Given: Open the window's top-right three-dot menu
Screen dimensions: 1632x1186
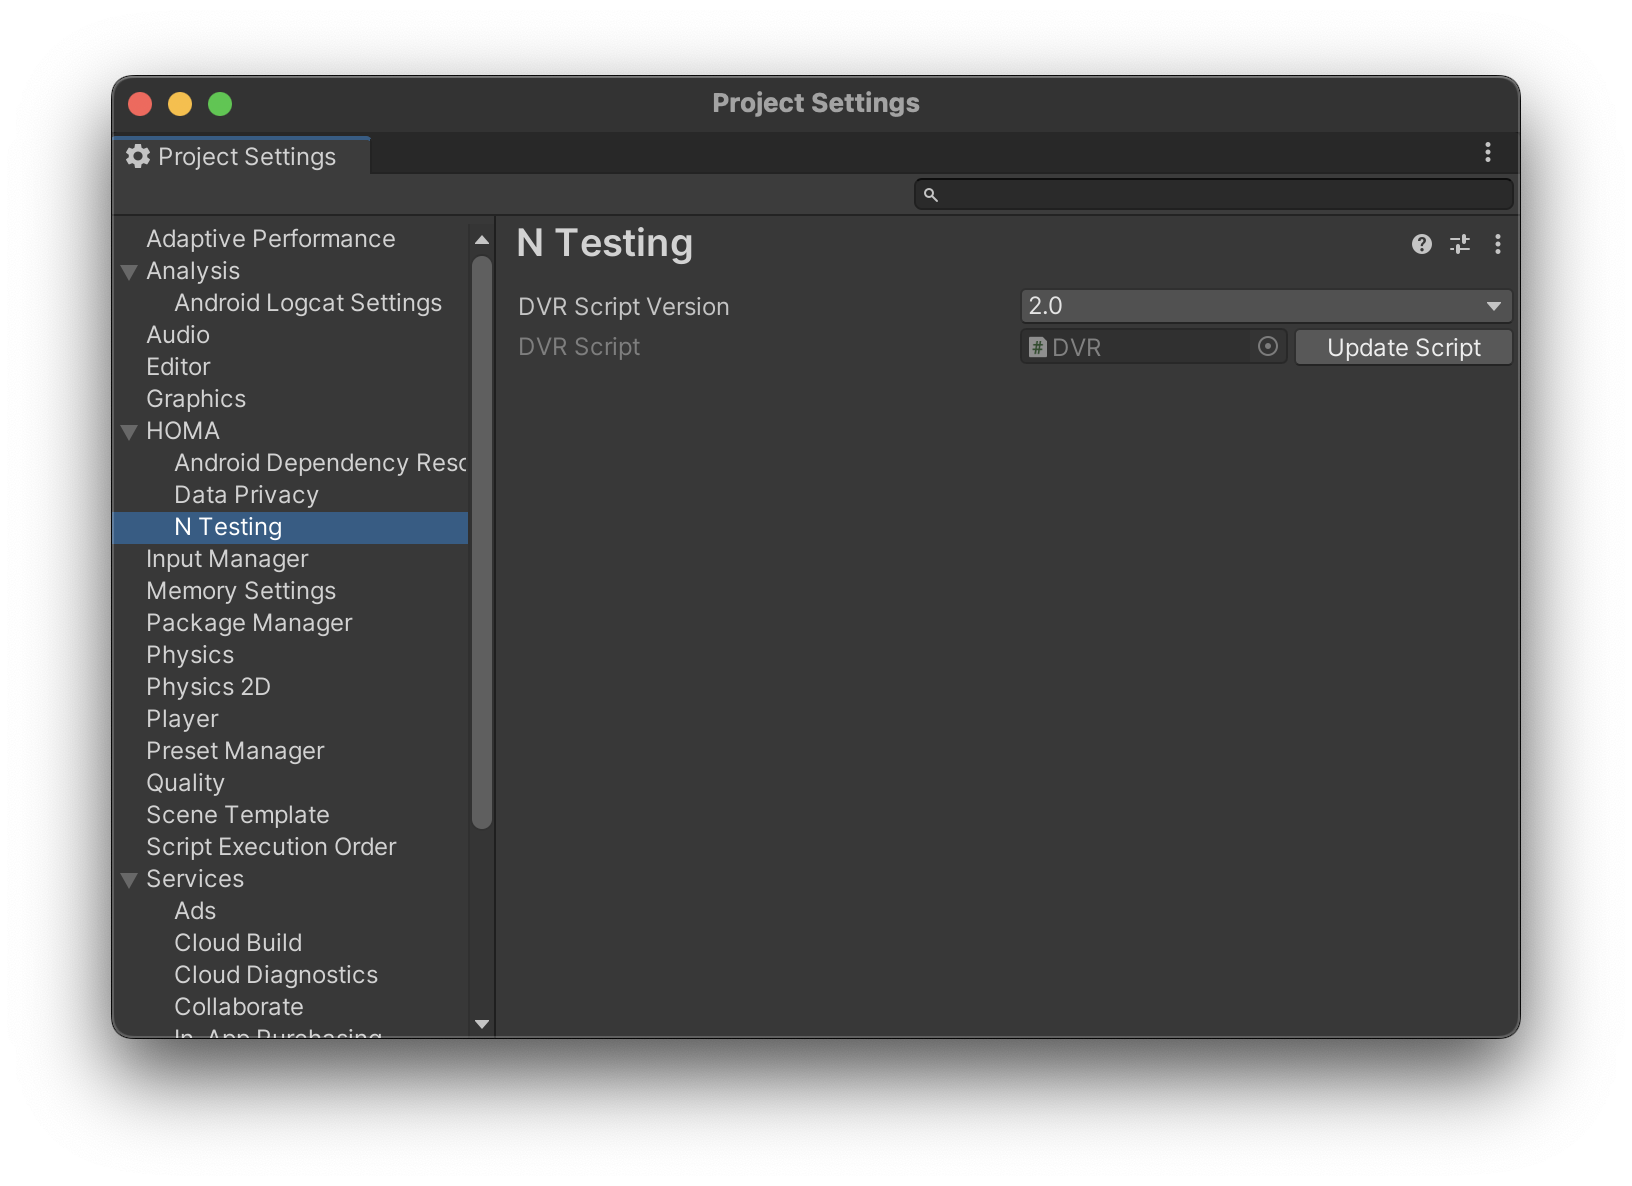Looking at the screenshot, I should [1487, 152].
